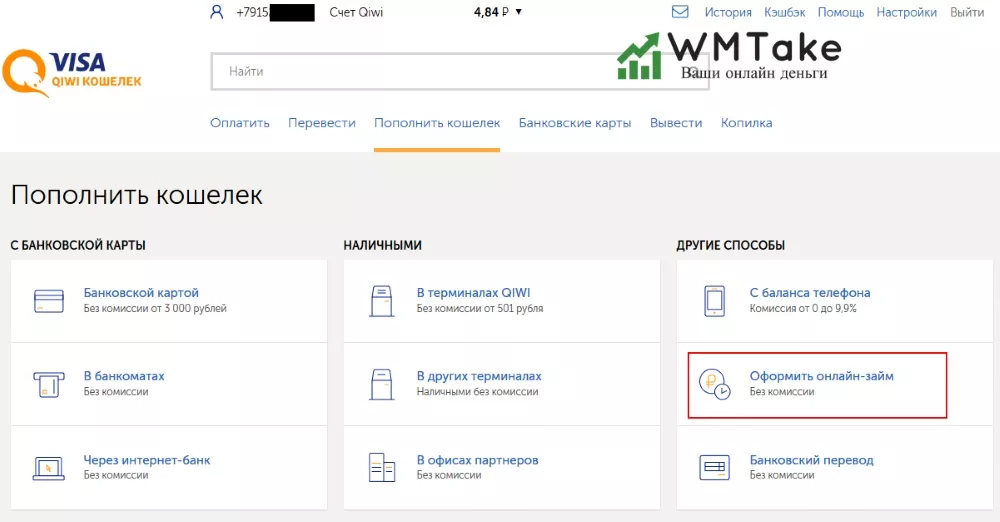Open the Оплатить tab
Viewport: 1000px width, 522px height.
coord(240,123)
